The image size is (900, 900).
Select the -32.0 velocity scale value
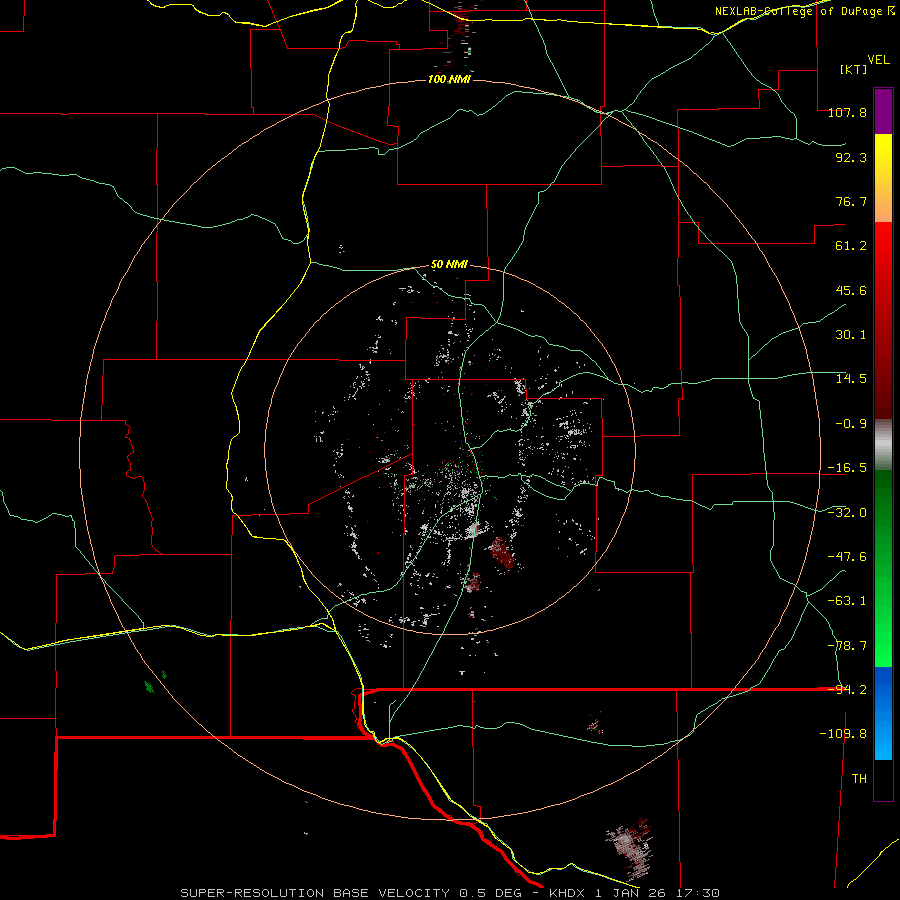(x=847, y=513)
